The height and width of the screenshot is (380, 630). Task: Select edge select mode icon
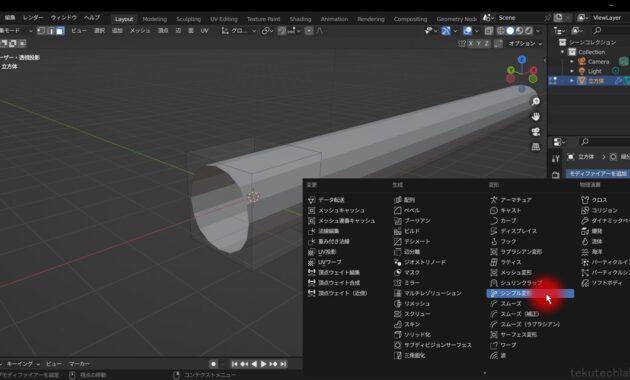(x=51, y=31)
